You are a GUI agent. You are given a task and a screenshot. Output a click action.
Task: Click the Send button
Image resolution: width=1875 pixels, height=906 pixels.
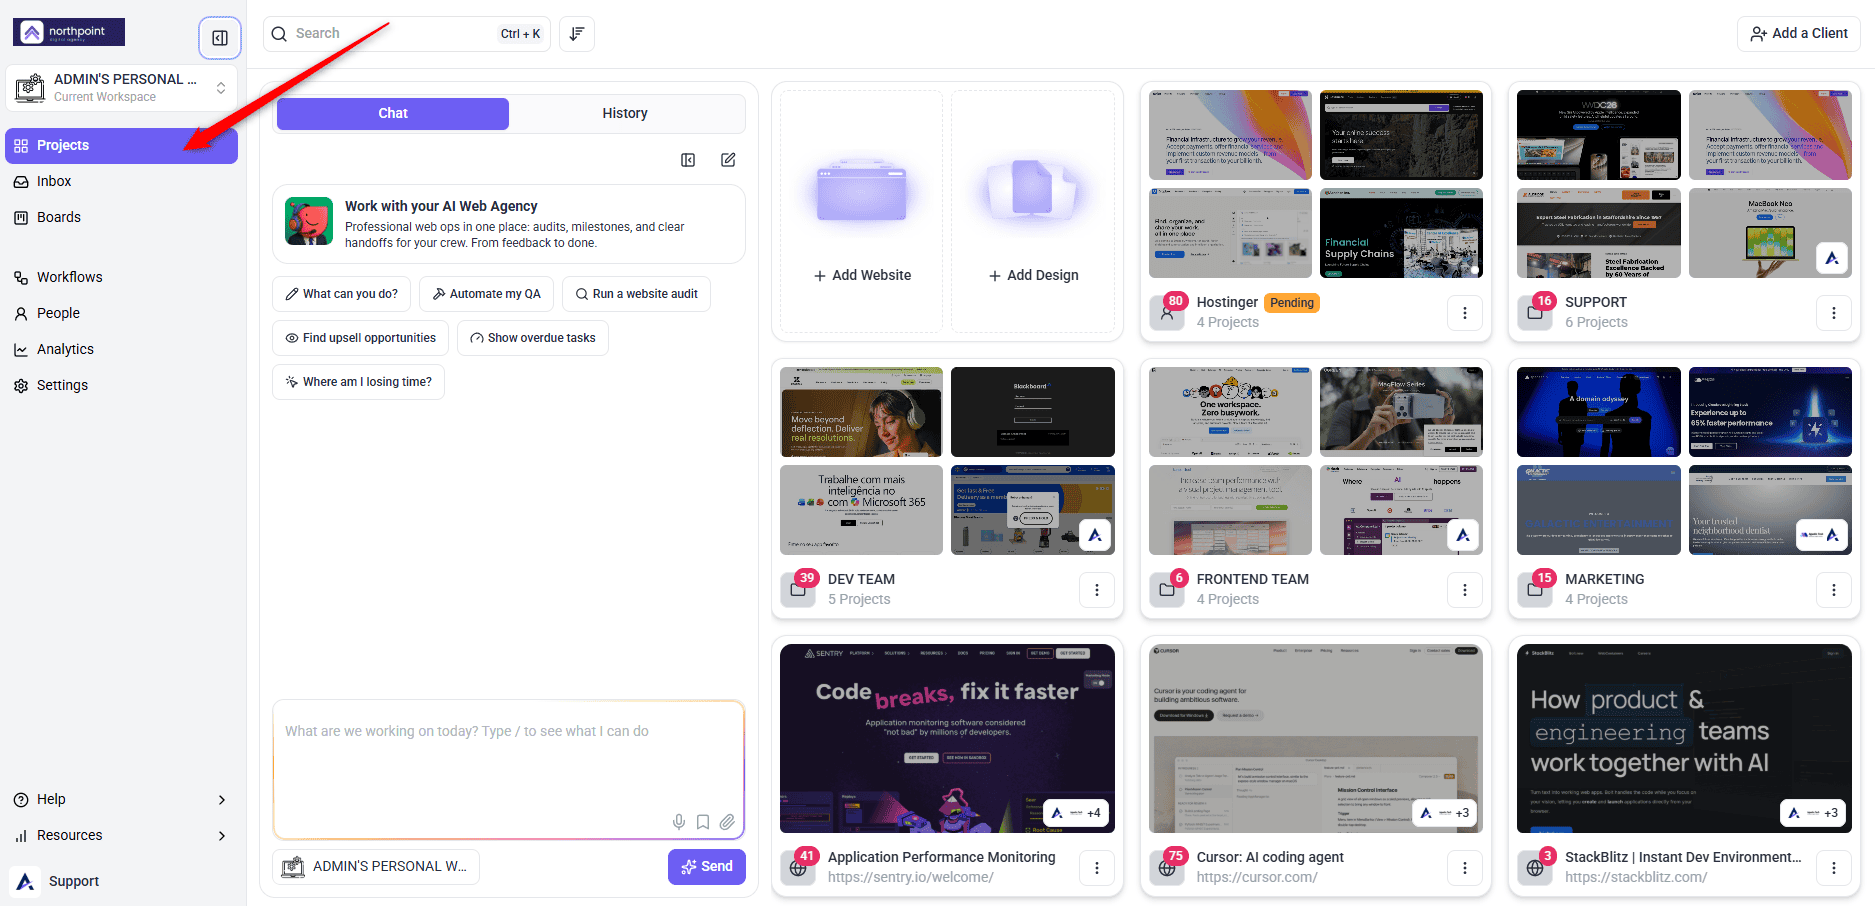pyautogui.click(x=707, y=867)
